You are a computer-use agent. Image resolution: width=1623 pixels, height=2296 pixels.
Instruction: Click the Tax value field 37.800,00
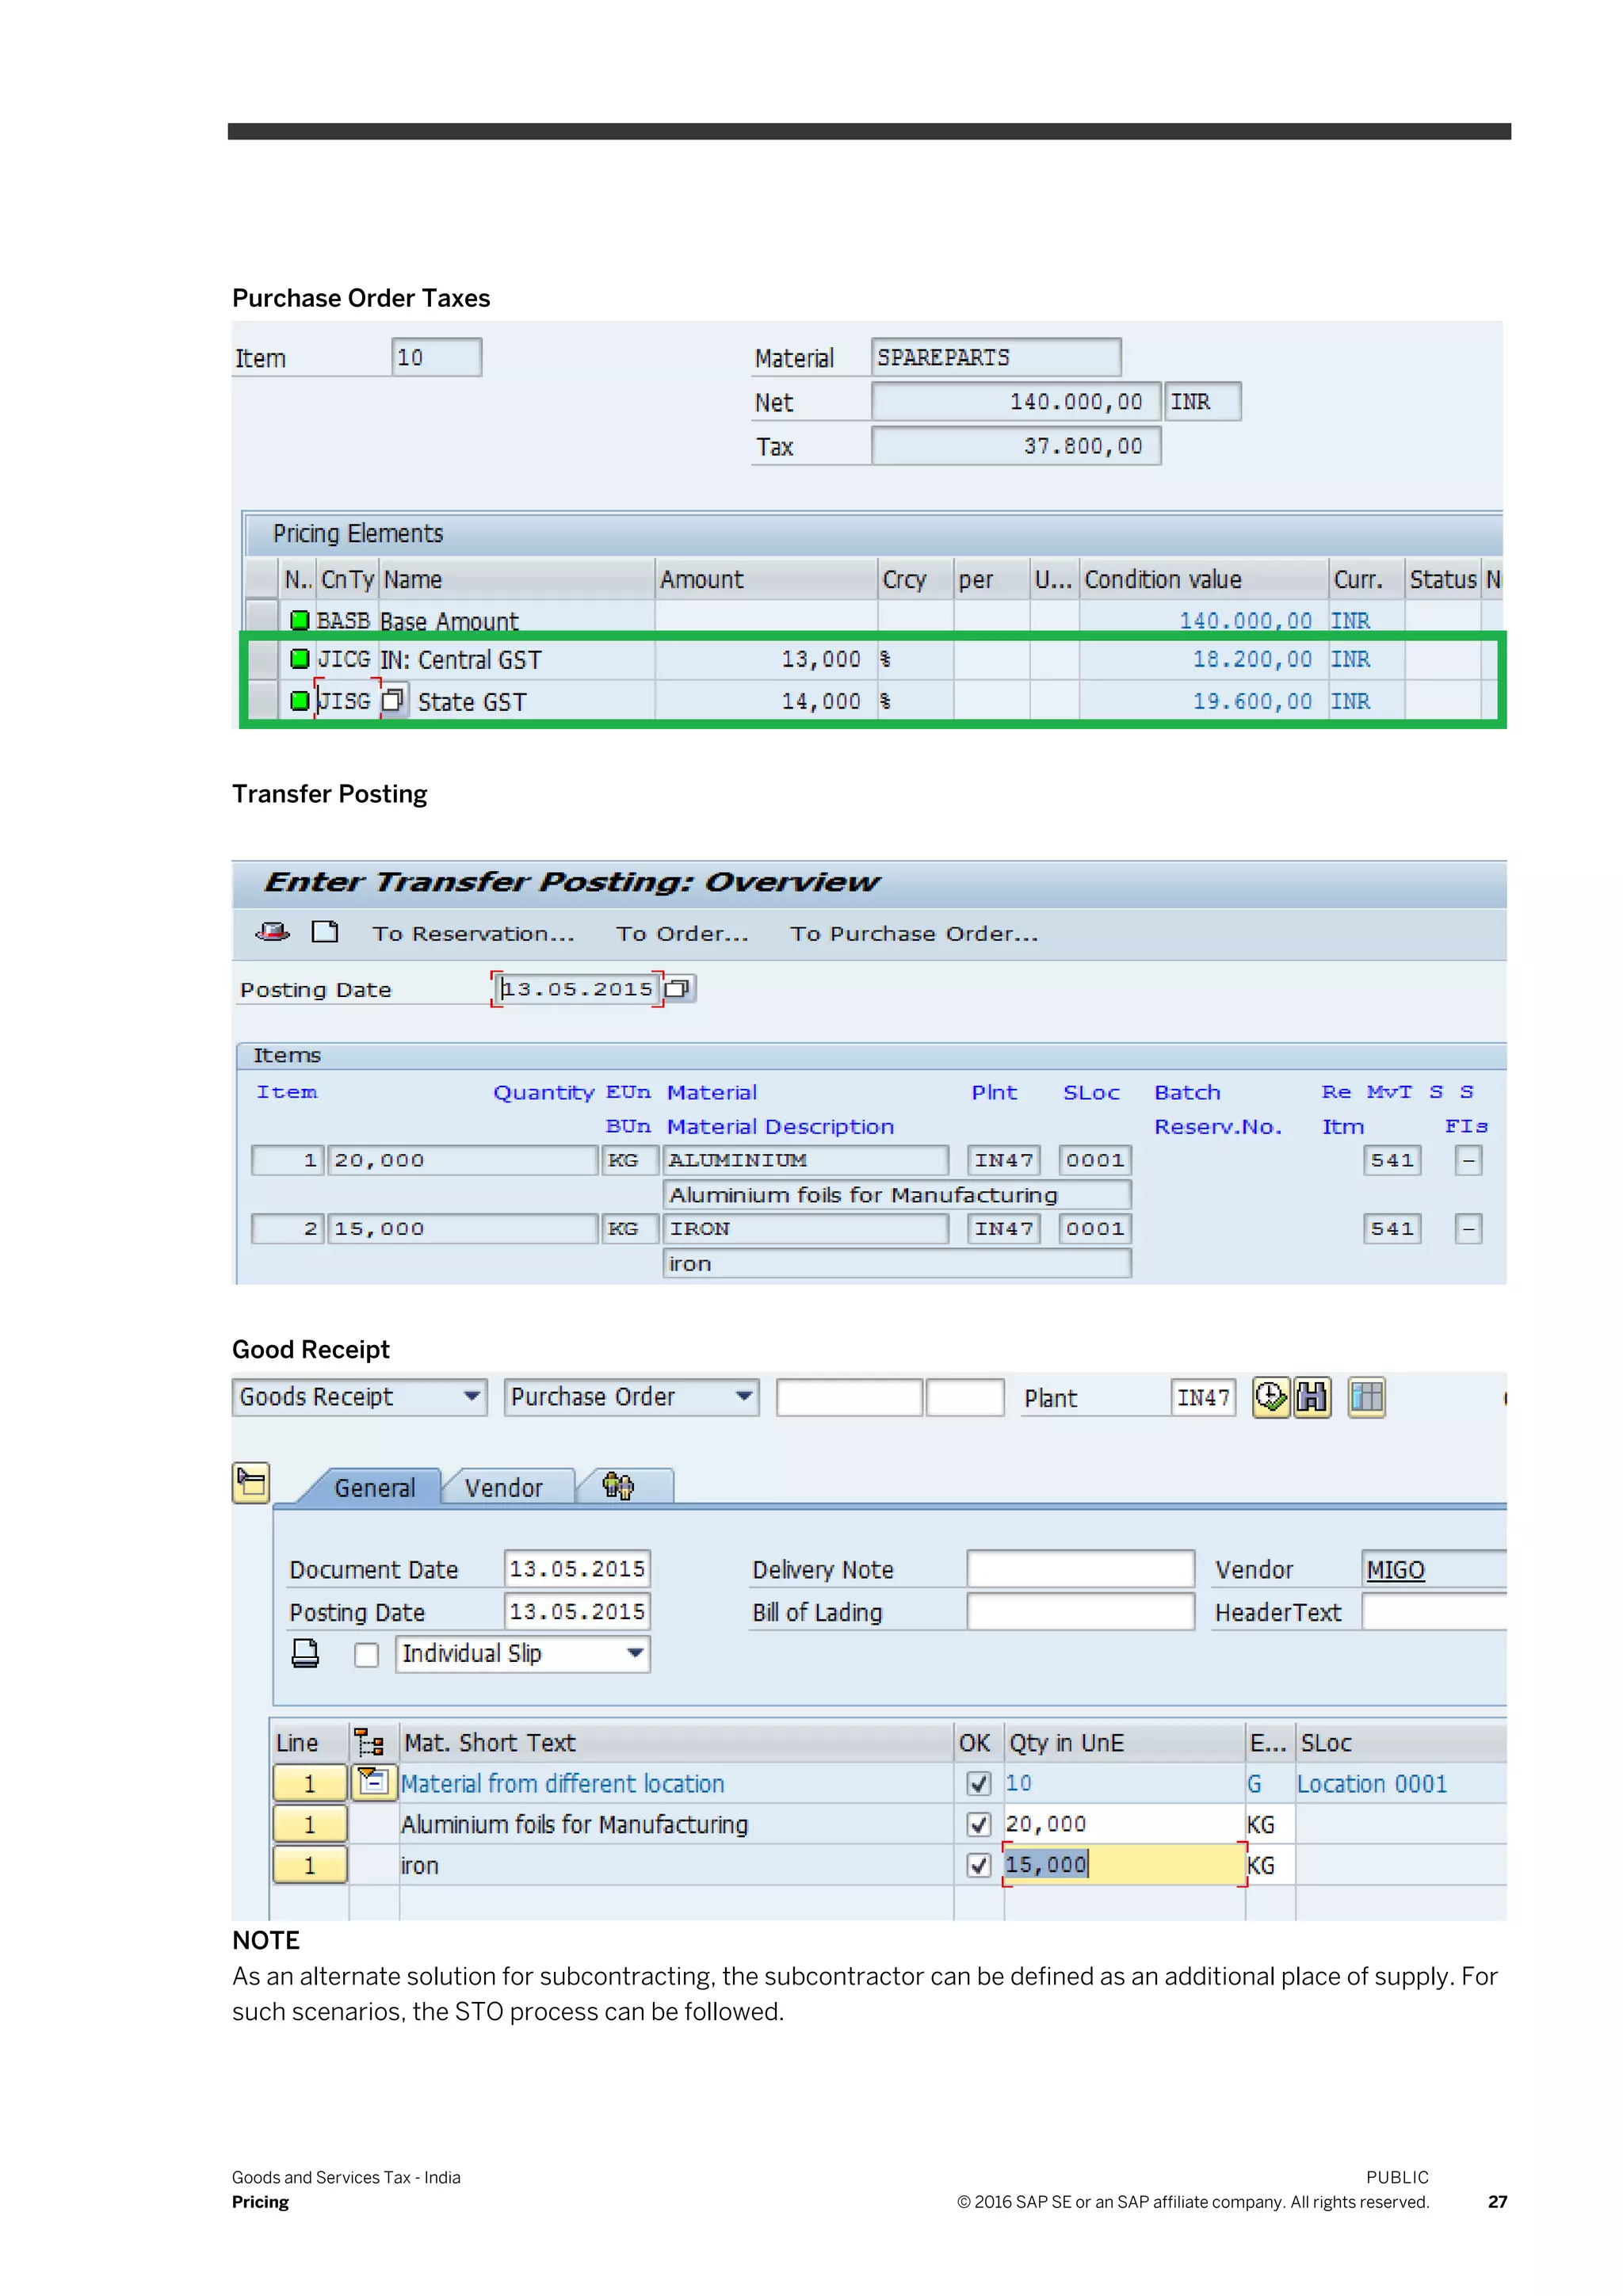click(1016, 445)
